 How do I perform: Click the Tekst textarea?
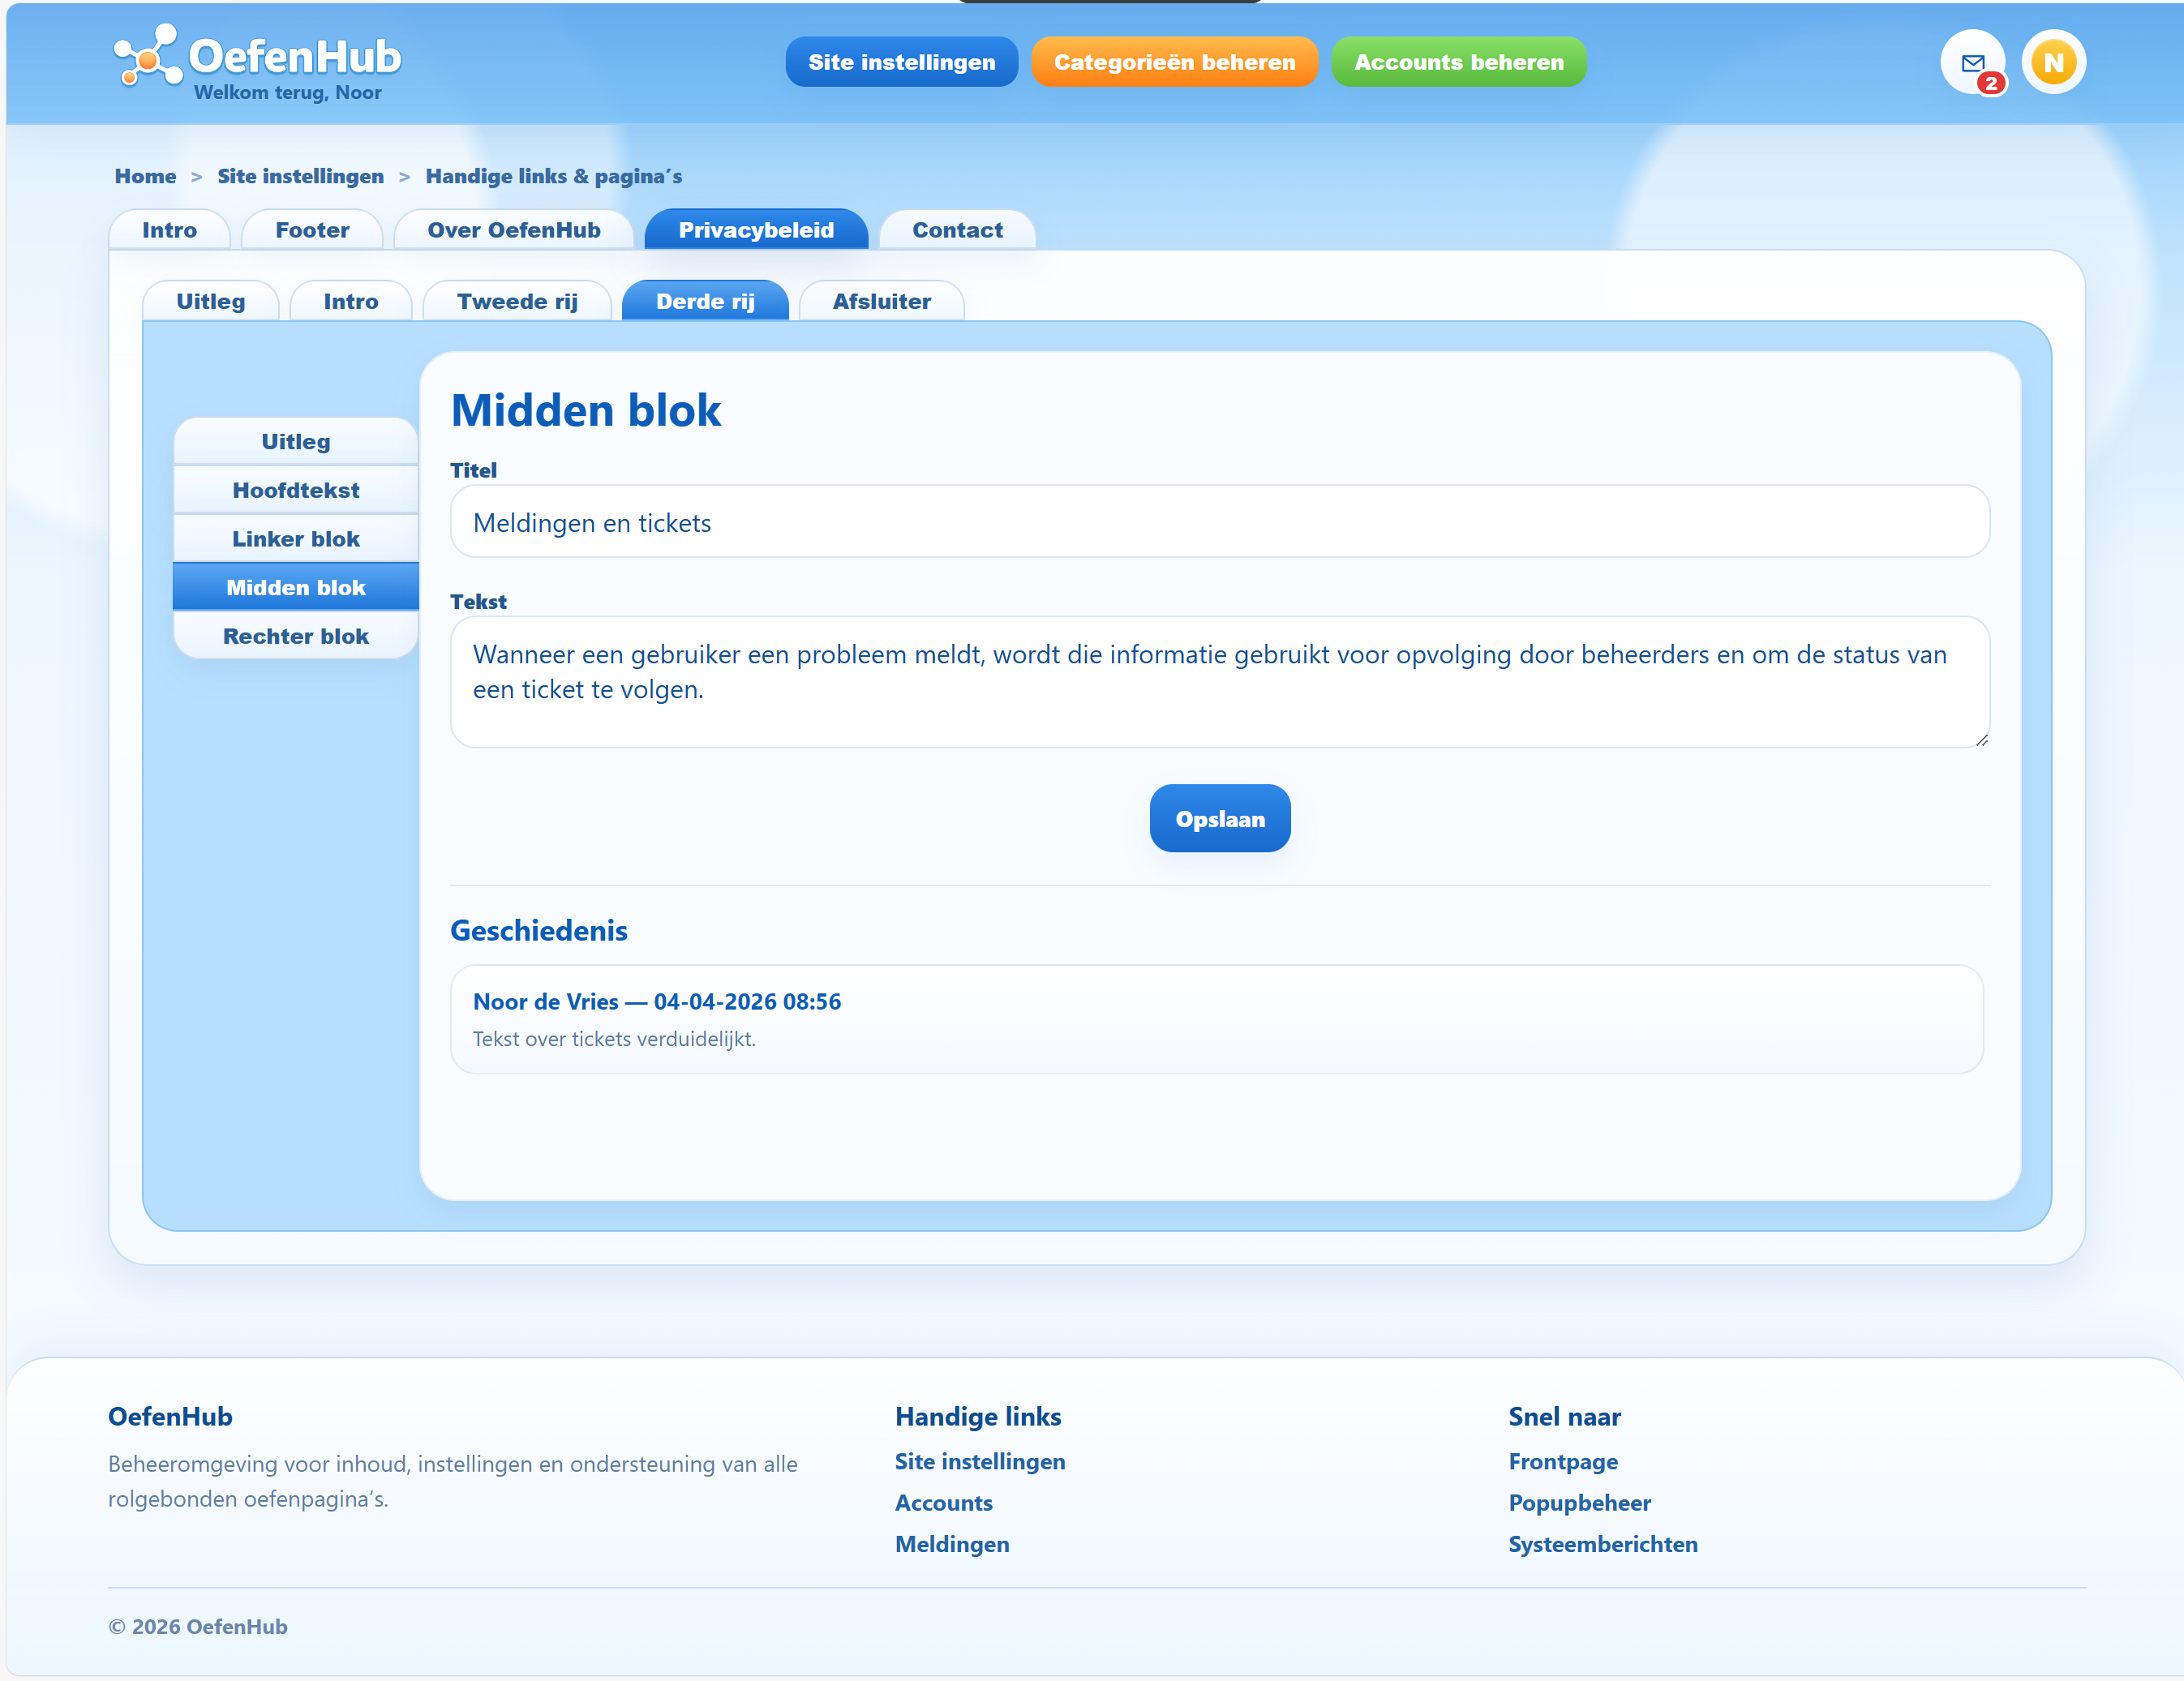1219,682
